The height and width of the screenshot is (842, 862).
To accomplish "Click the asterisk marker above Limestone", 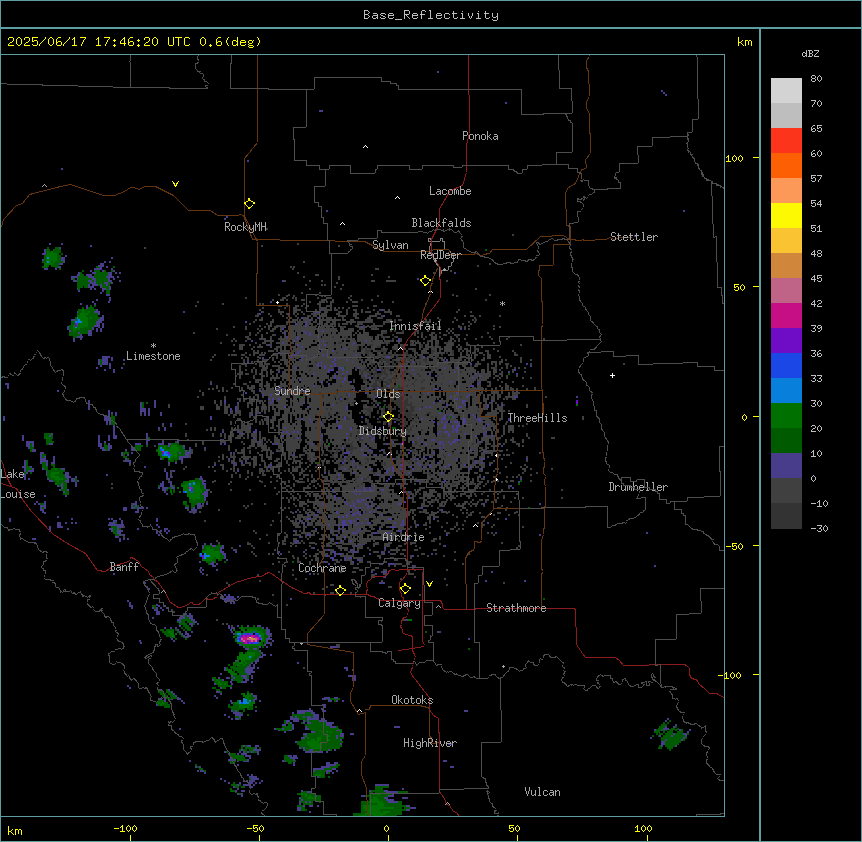I will pyautogui.click(x=153, y=346).
